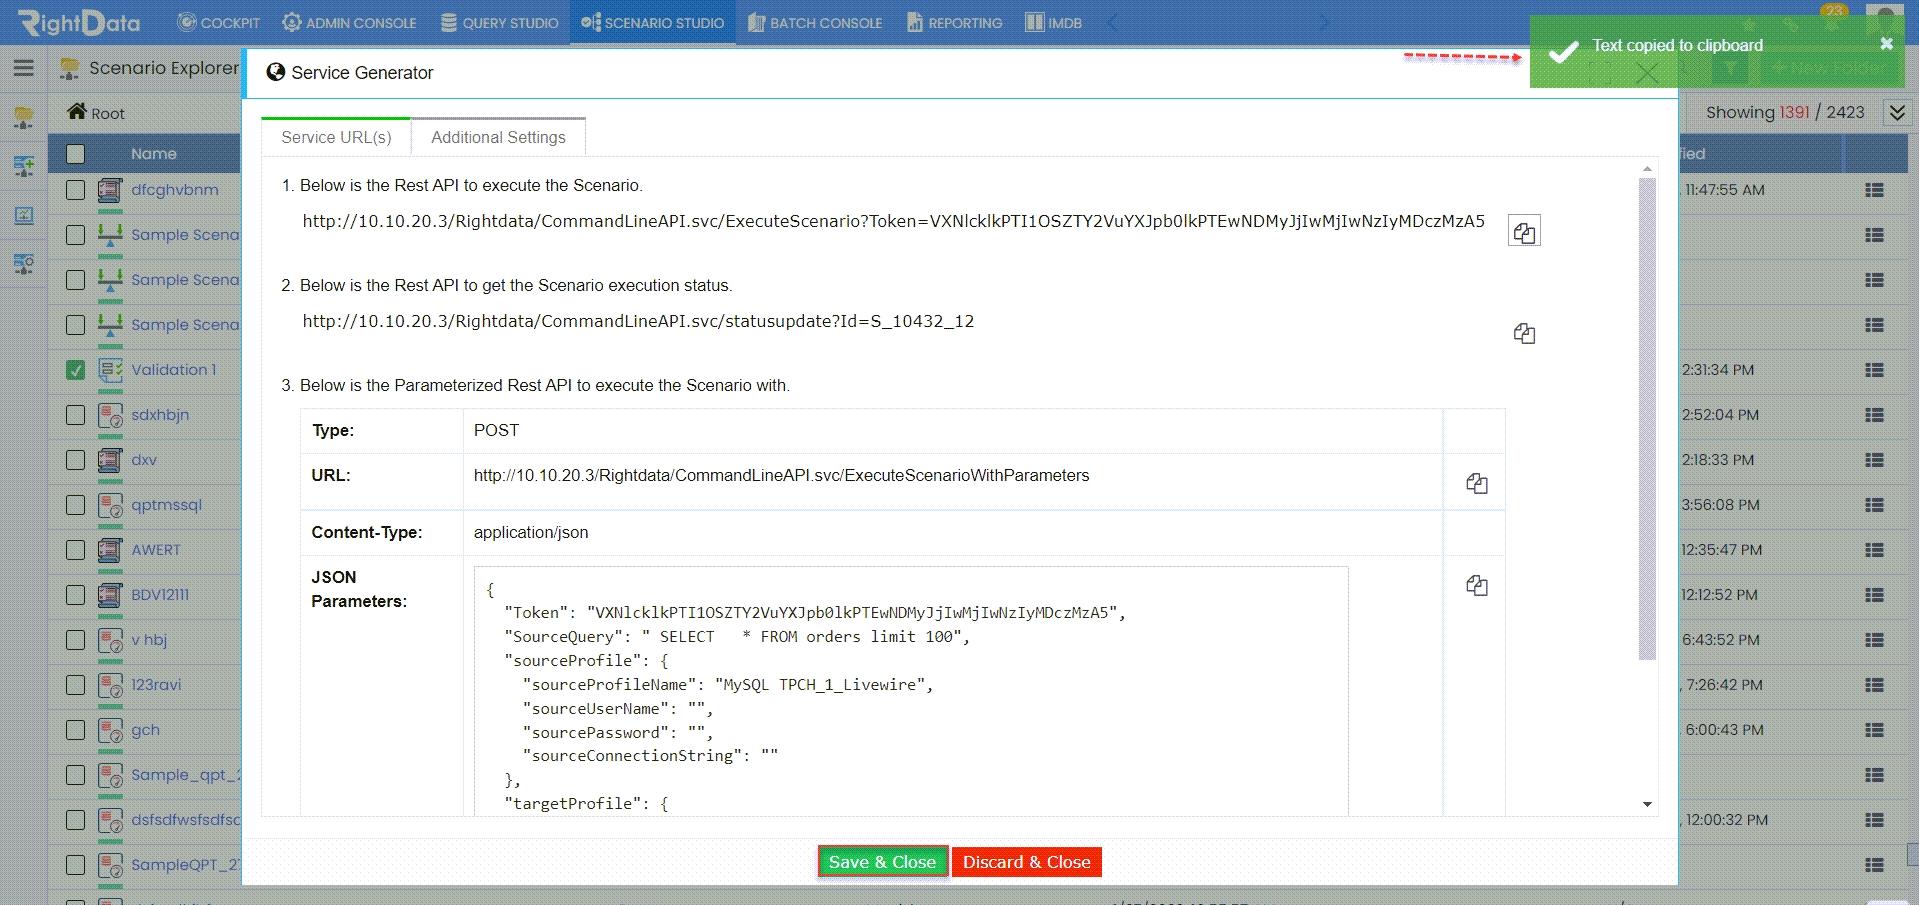Check the sdxhbjn row checkbox
1919x905 pixels.
(76, 415)
